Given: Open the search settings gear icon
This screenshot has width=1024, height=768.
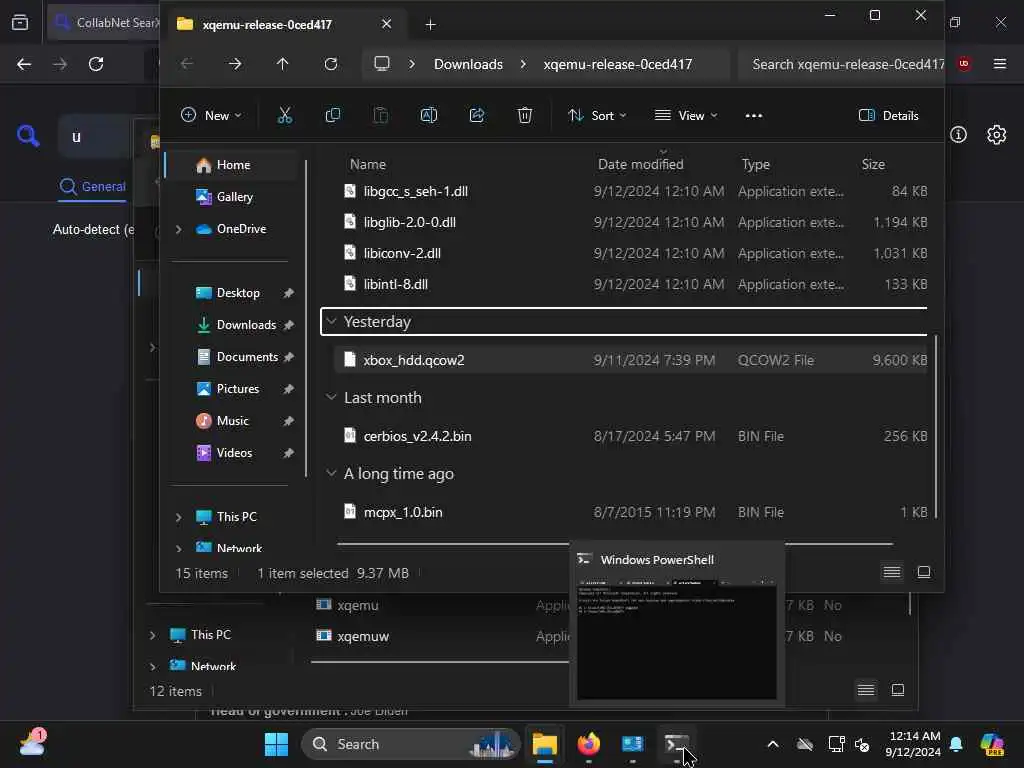Looking at the screenshot, I should pyautogui.click(x=996, y=135).
